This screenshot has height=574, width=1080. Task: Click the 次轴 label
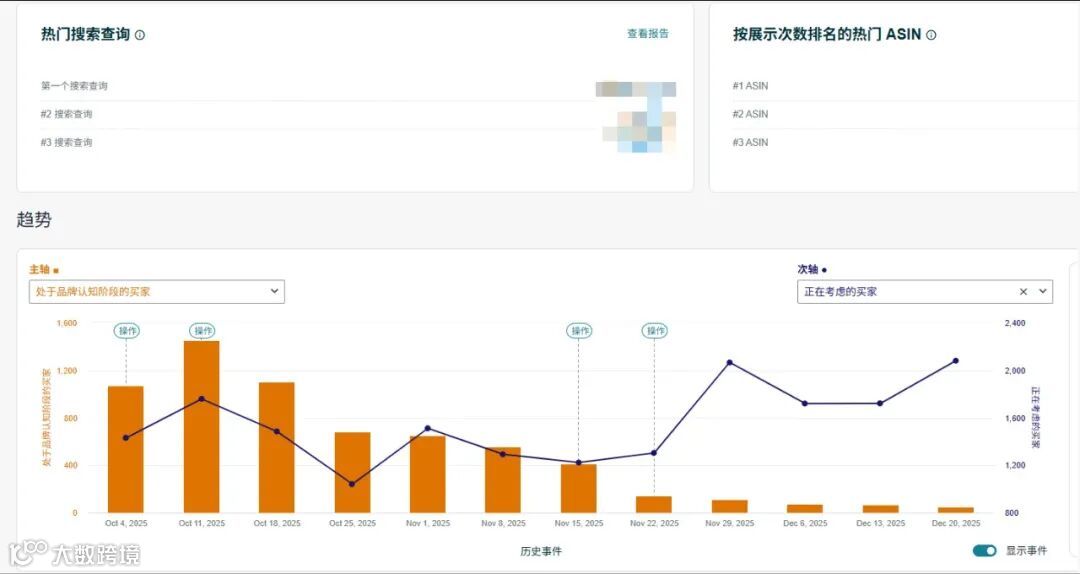point(808,269)
